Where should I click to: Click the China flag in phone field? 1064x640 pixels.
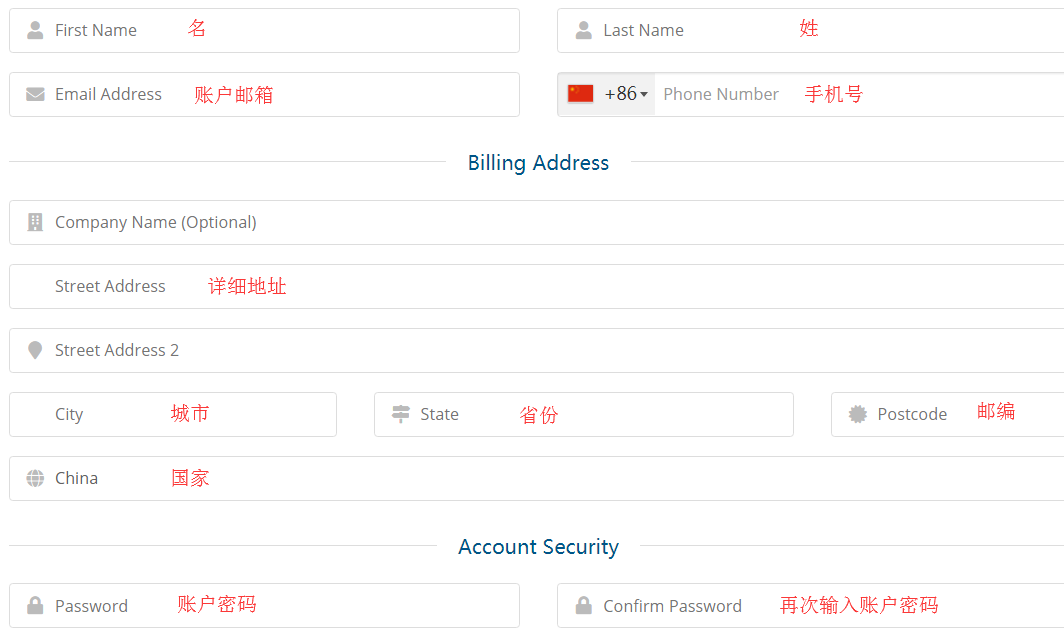click(x=580, y=94)
